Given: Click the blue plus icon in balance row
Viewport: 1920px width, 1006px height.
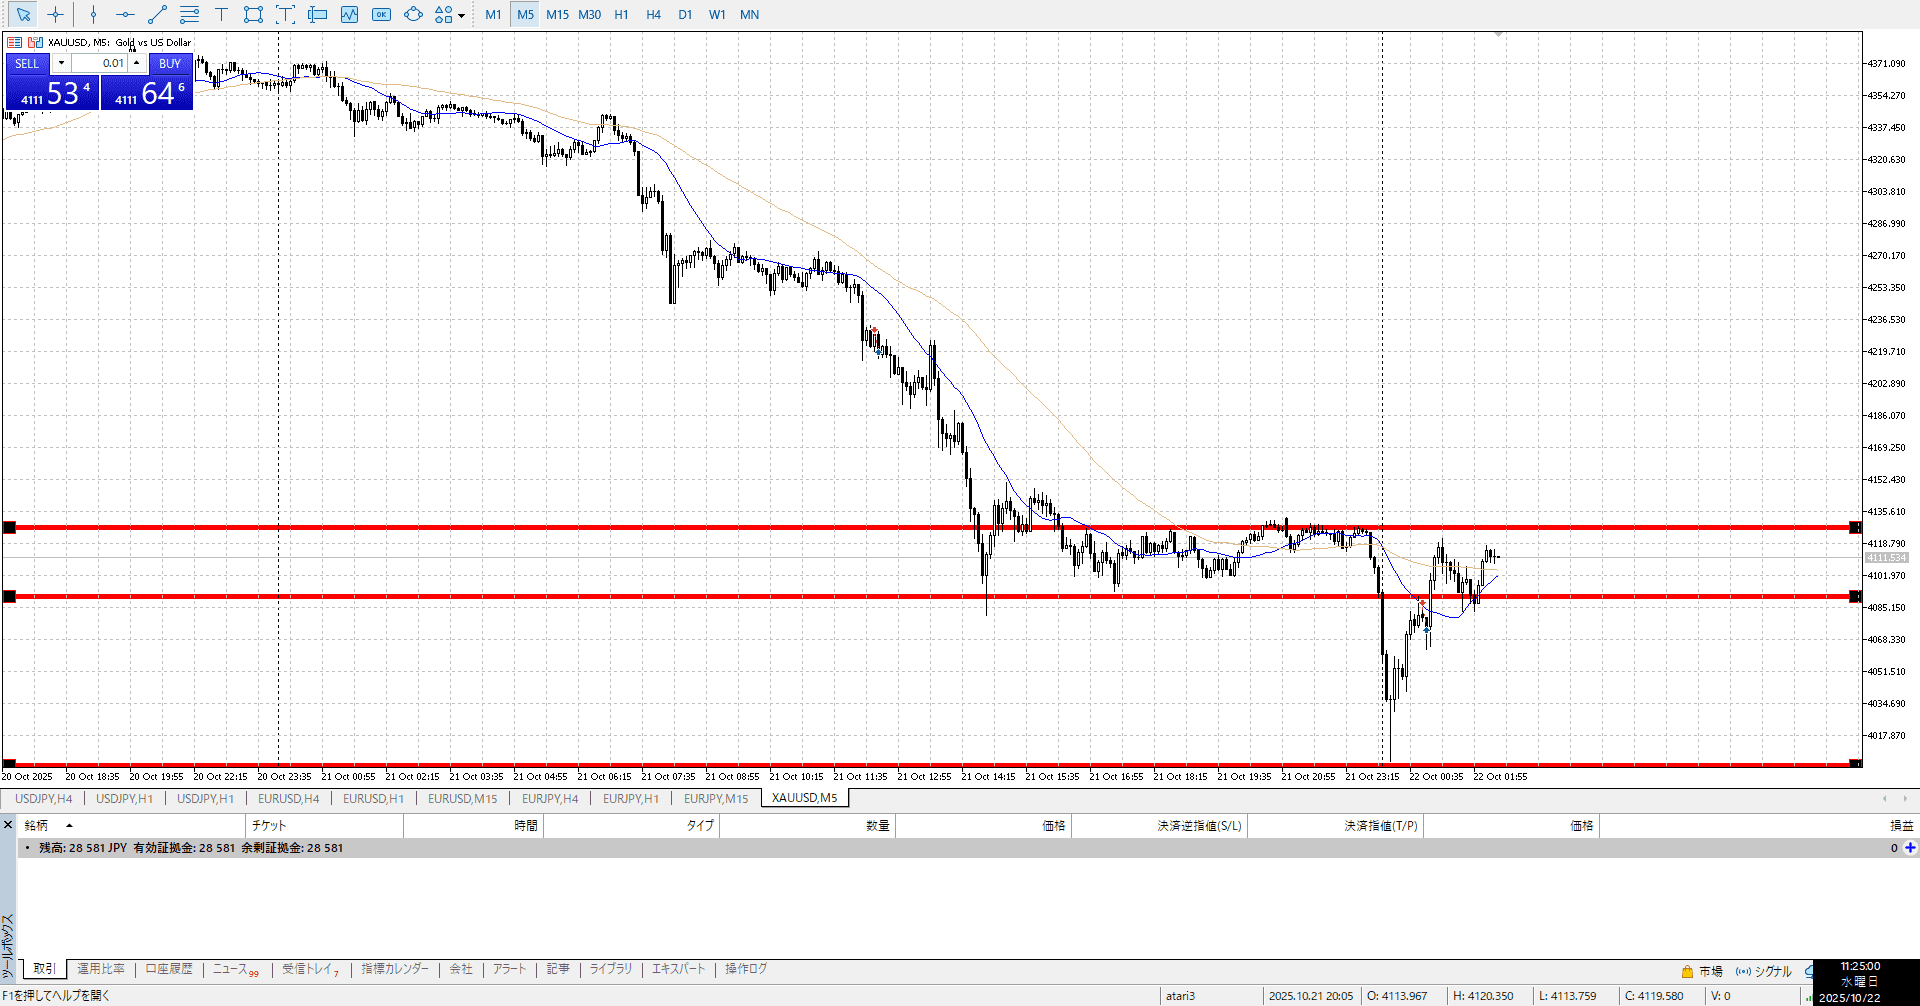Looking at the screenshot, I should 1910,848.
